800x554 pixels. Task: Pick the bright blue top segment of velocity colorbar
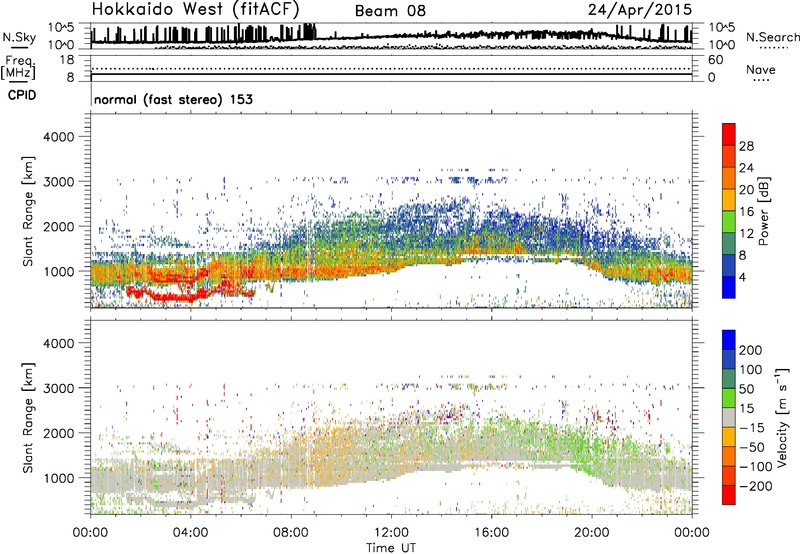[729, 340]
